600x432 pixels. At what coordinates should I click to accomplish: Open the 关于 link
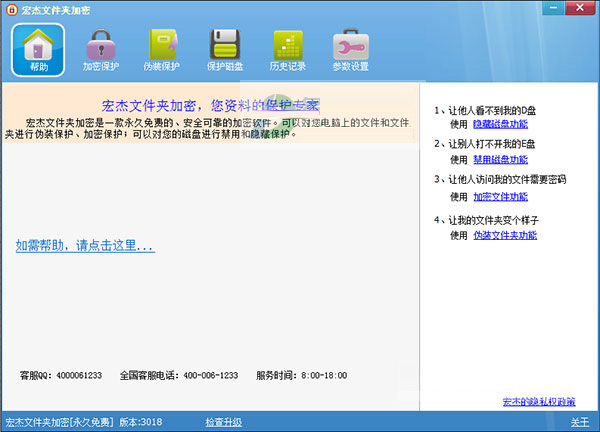click(x=580, y=422)
